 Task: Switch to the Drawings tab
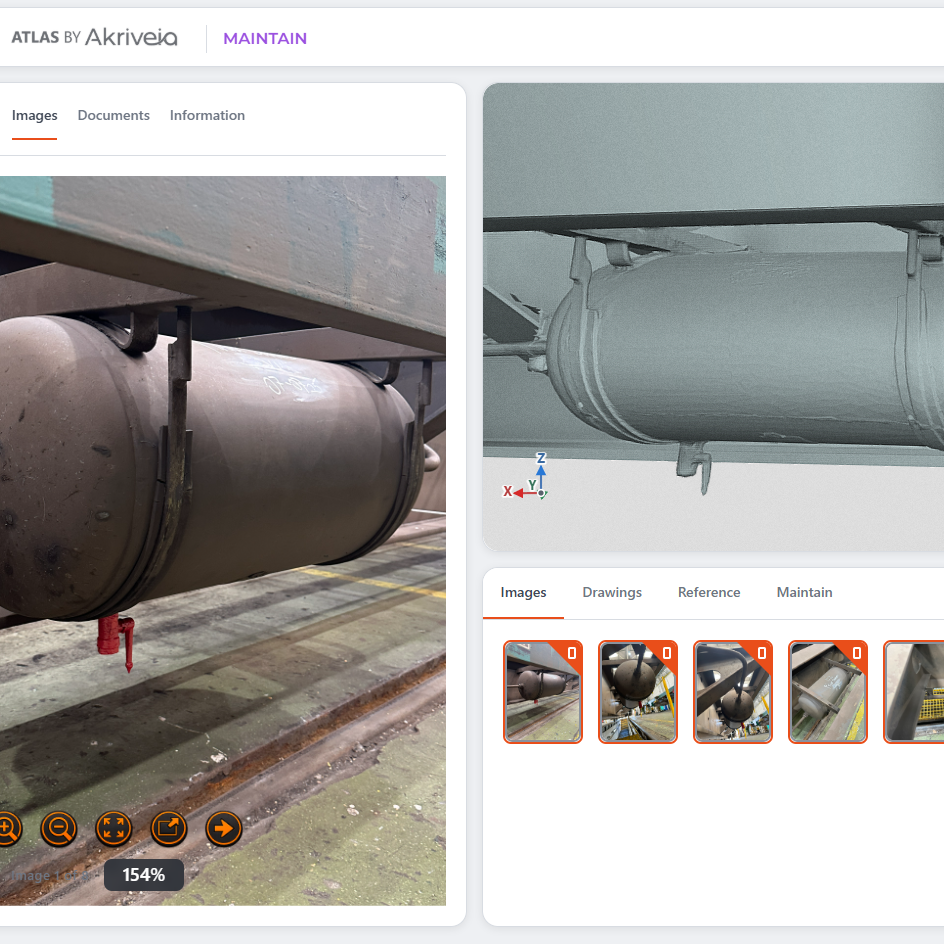pos(612,592)
